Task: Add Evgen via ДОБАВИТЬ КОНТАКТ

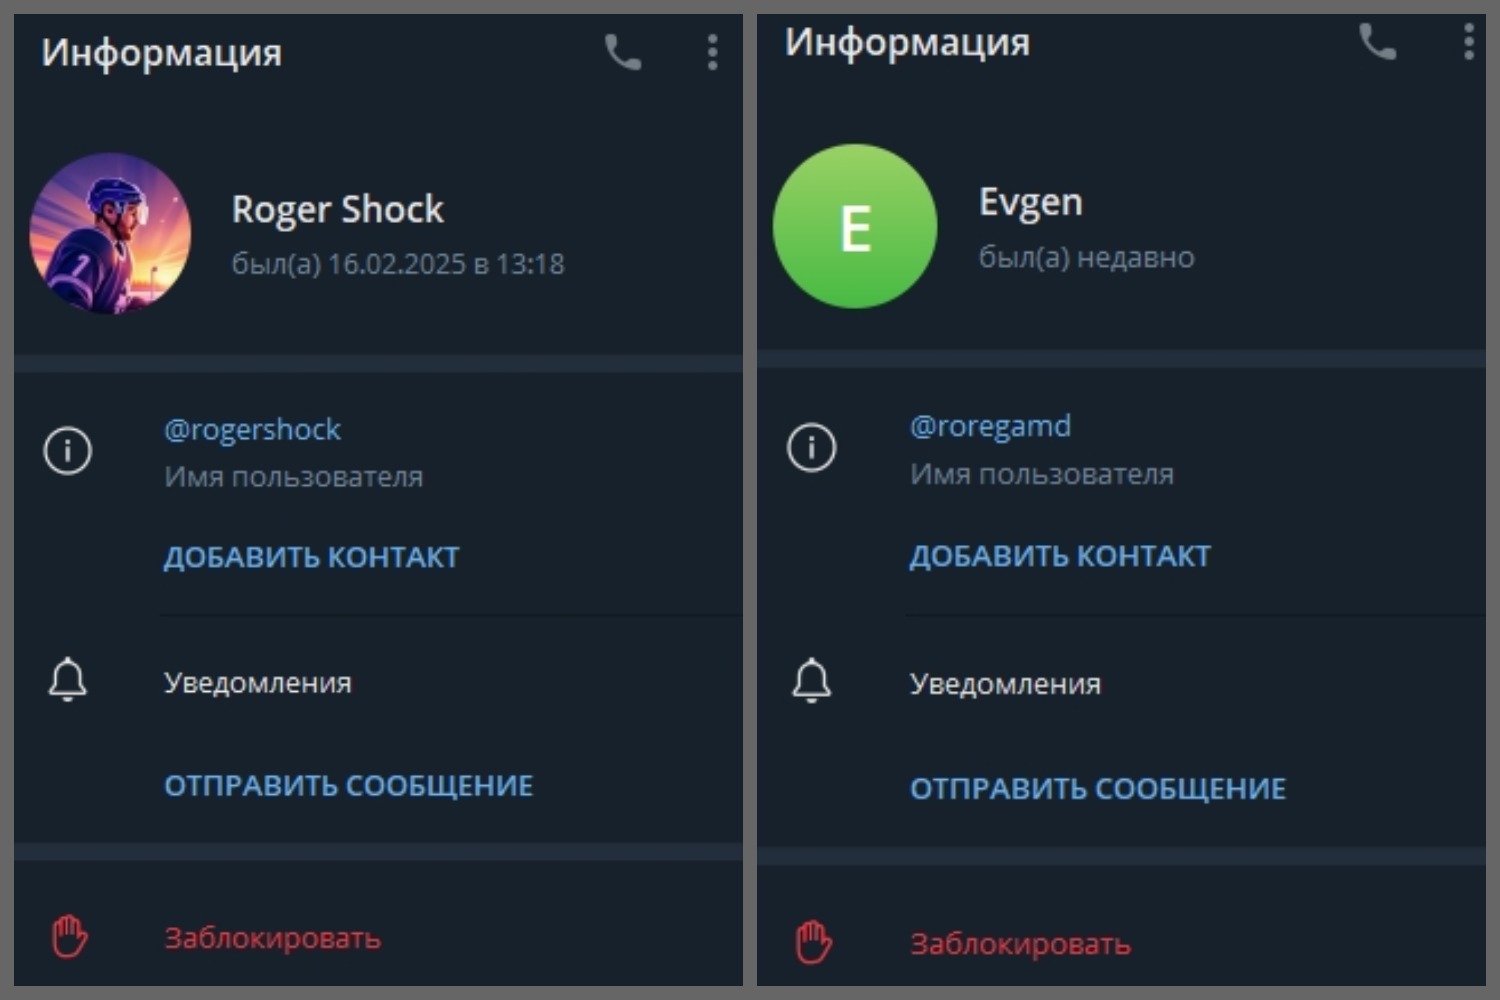Action: coord(1060,556)
